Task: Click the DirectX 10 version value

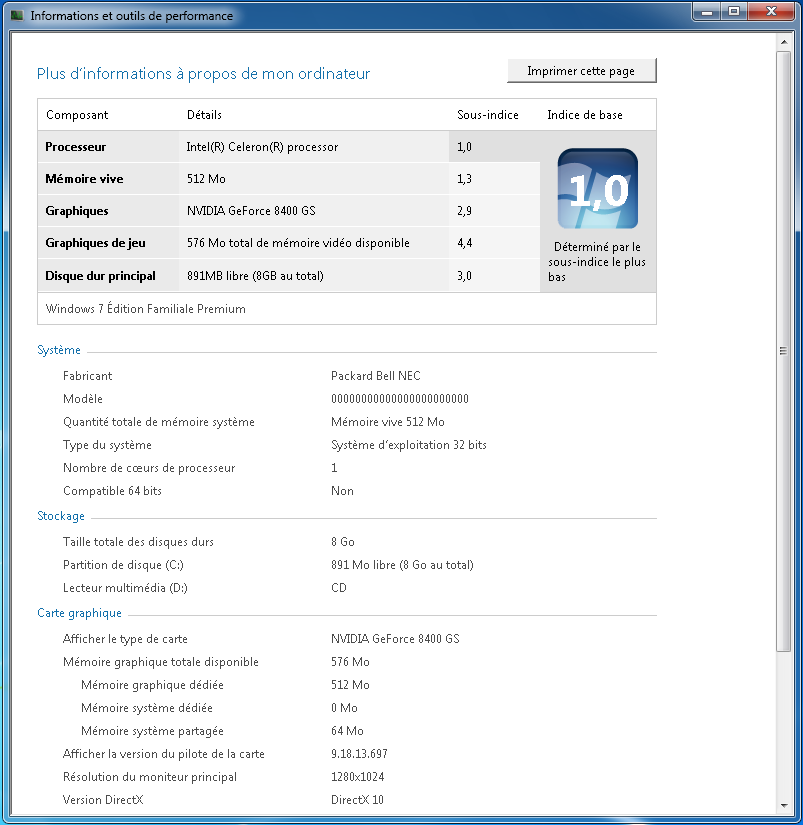Action: point(357,800)
